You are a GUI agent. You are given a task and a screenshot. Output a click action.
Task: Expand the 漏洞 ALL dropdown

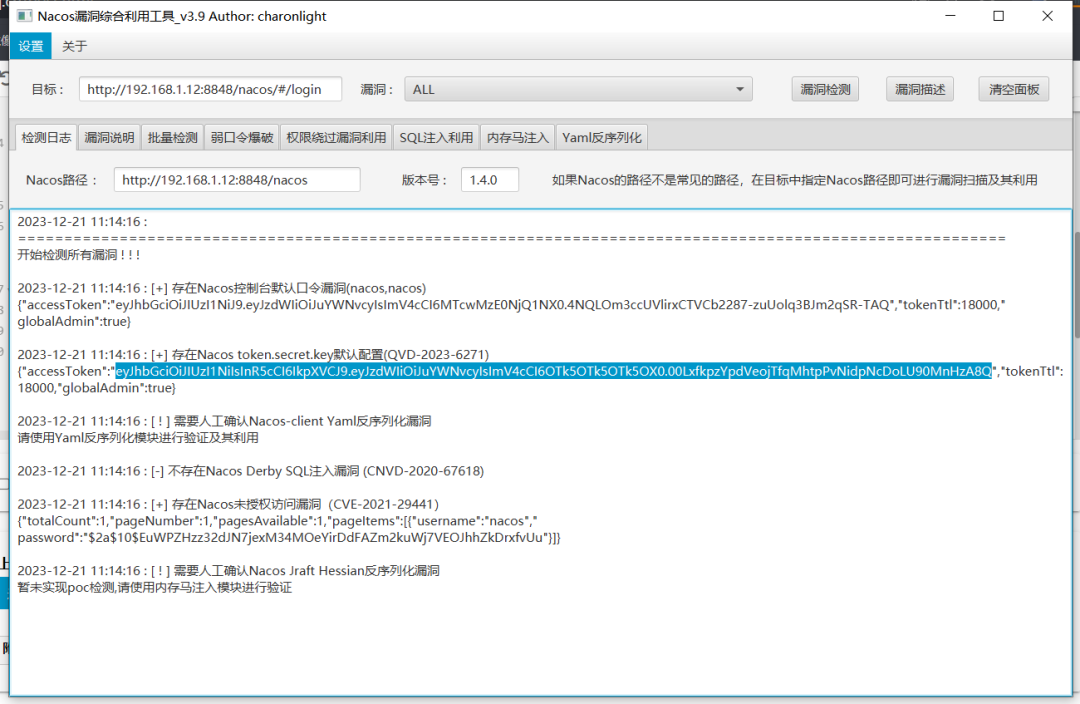[x=578, y=90]
